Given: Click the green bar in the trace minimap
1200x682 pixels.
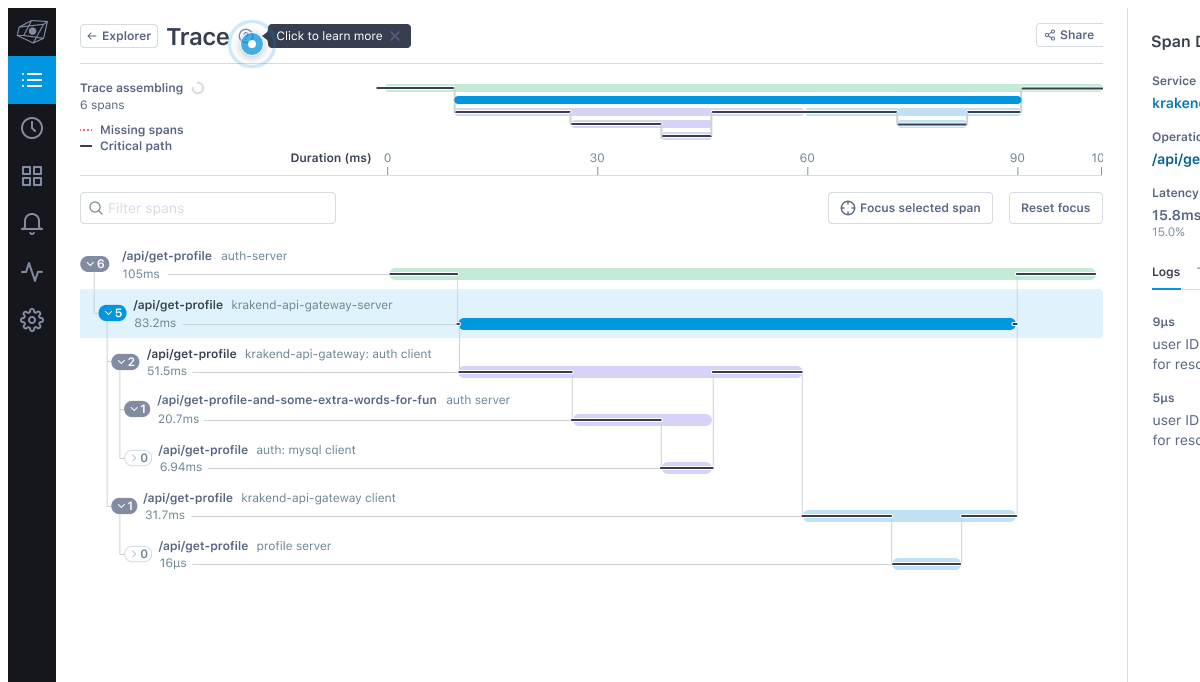Looking at the screenshot, I should click(742, 88).
